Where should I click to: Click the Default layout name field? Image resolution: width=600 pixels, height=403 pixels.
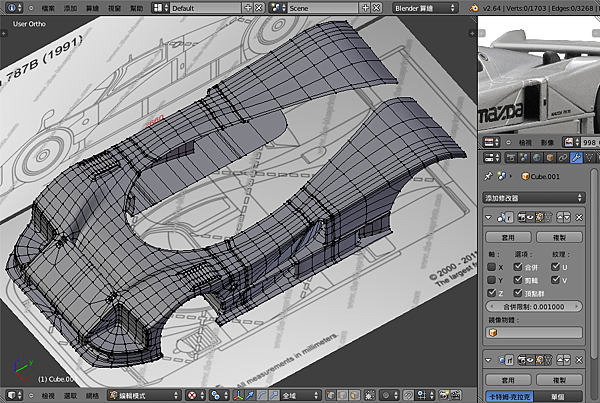(205, 8)
